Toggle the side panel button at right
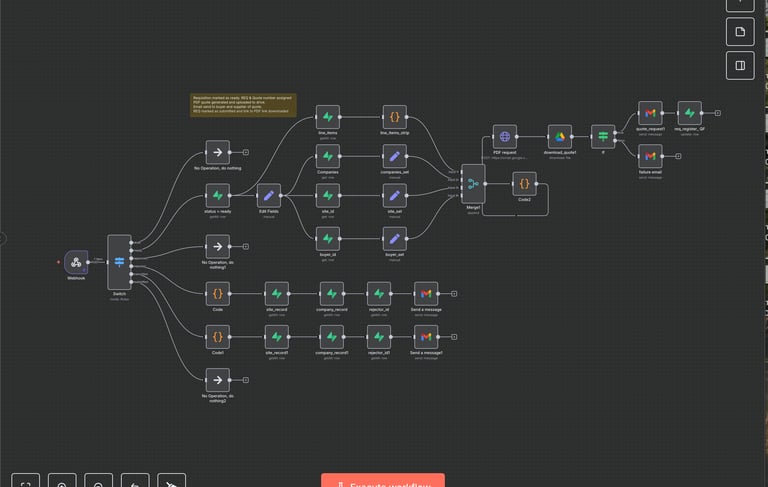 tap(740, 65)
